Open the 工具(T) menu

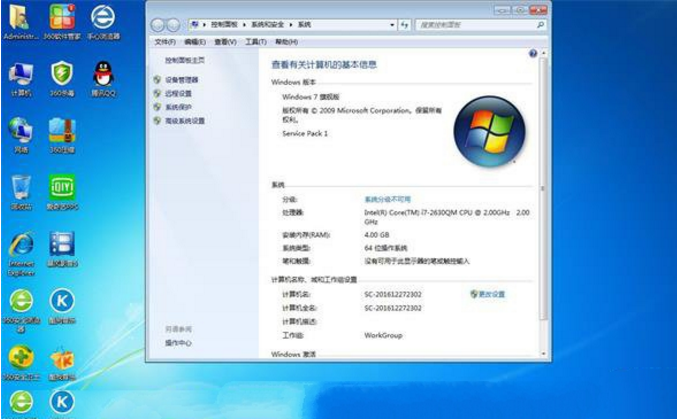(256, 42)
